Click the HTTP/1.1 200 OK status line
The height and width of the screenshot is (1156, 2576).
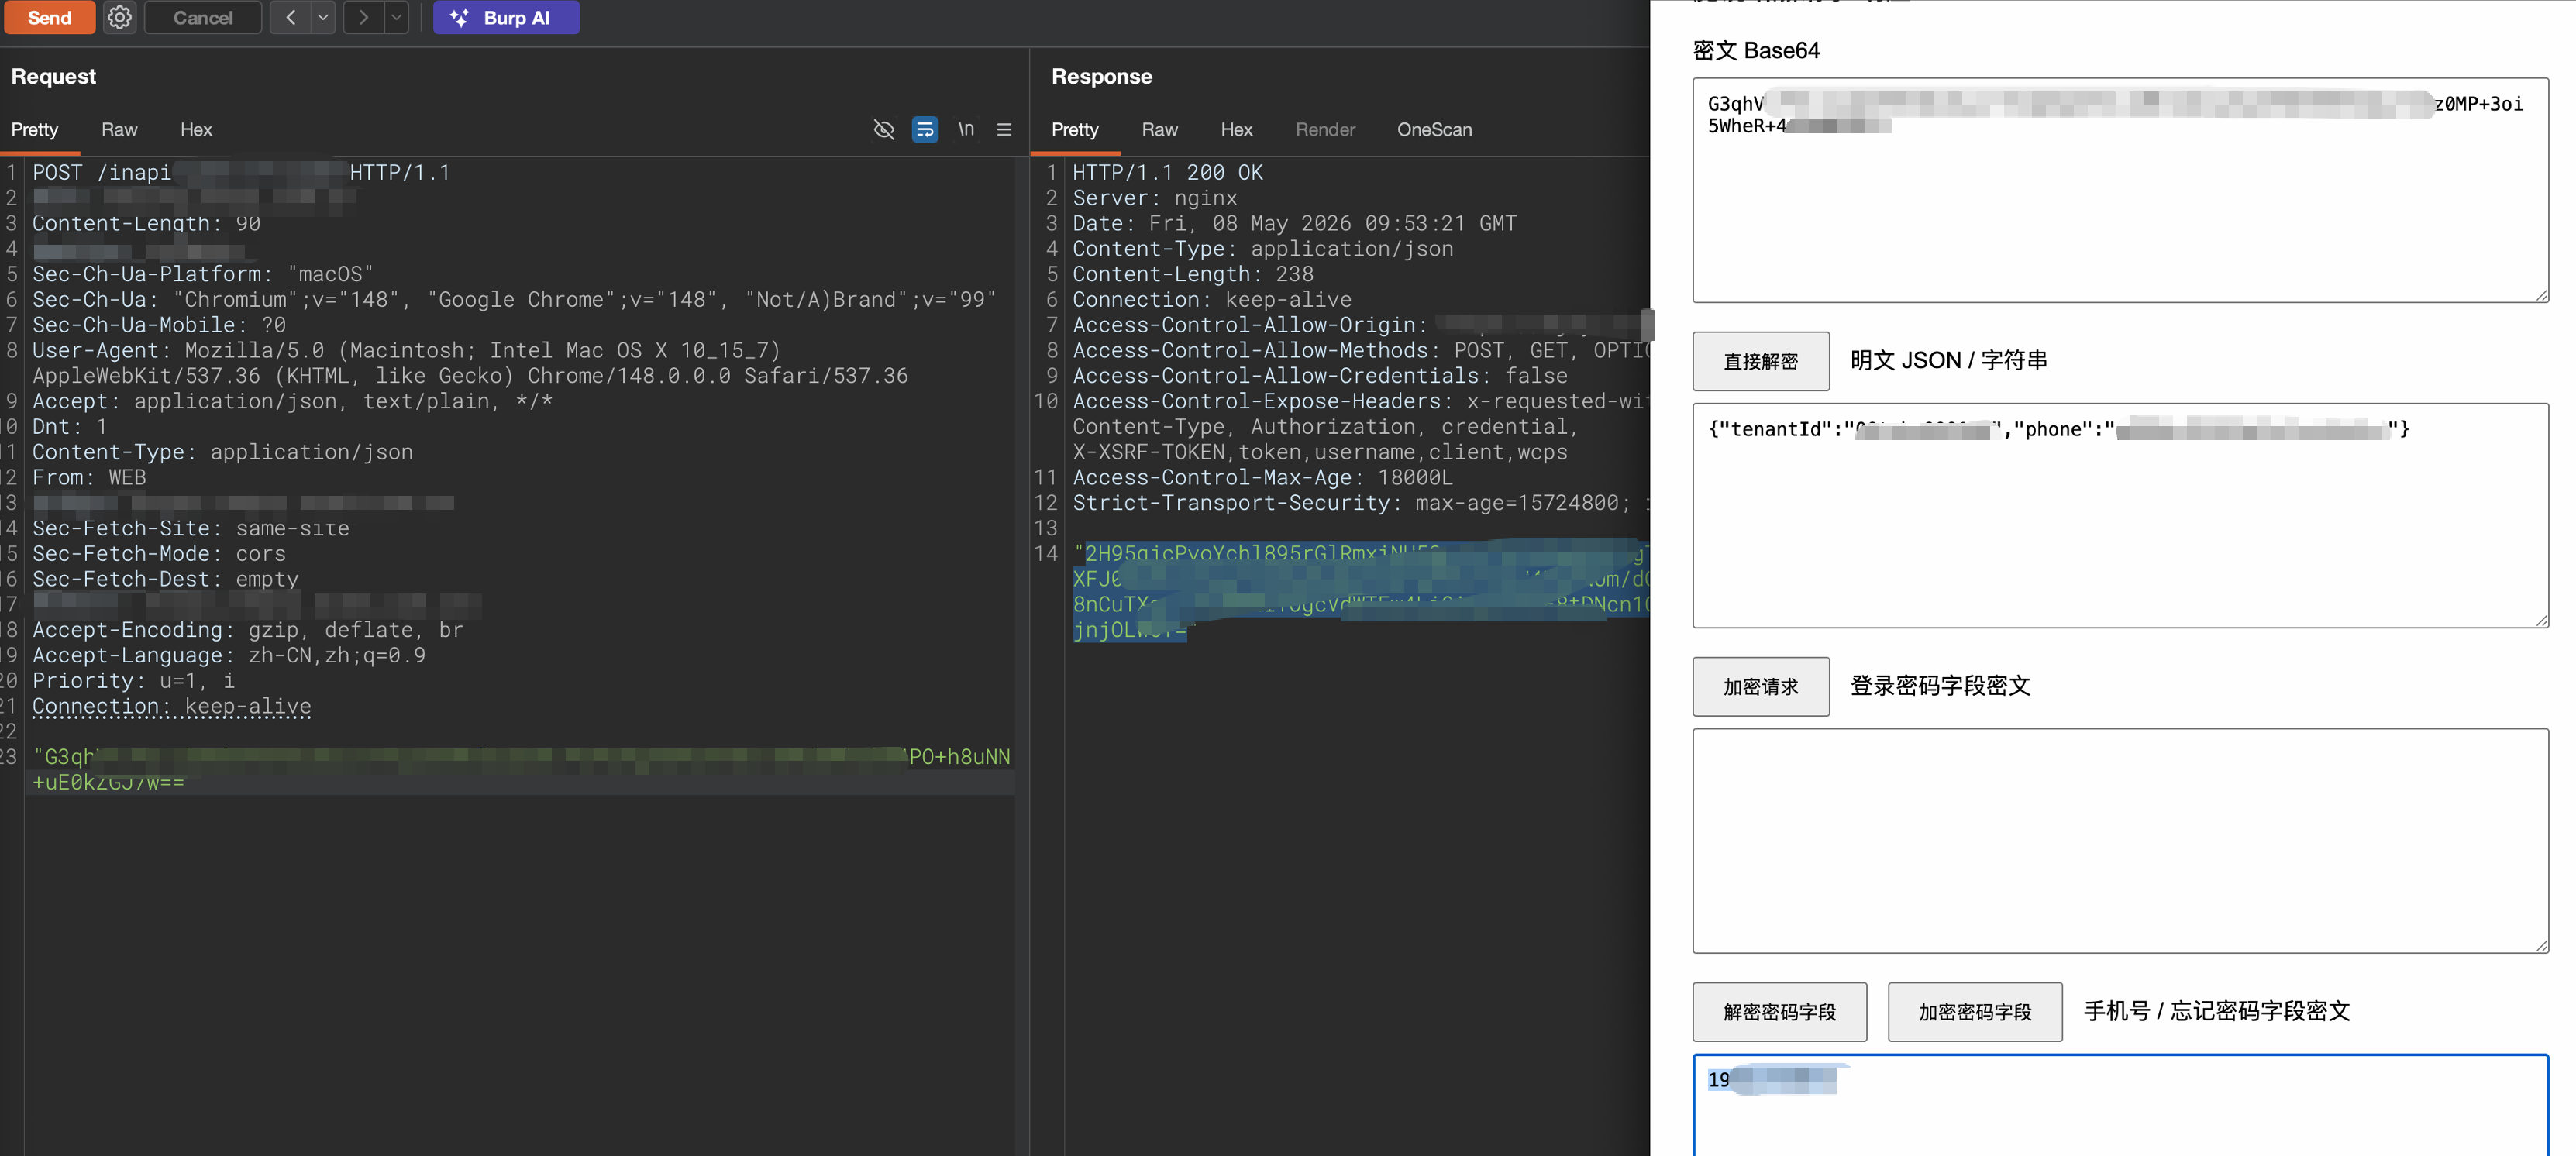click(1168, 172)
